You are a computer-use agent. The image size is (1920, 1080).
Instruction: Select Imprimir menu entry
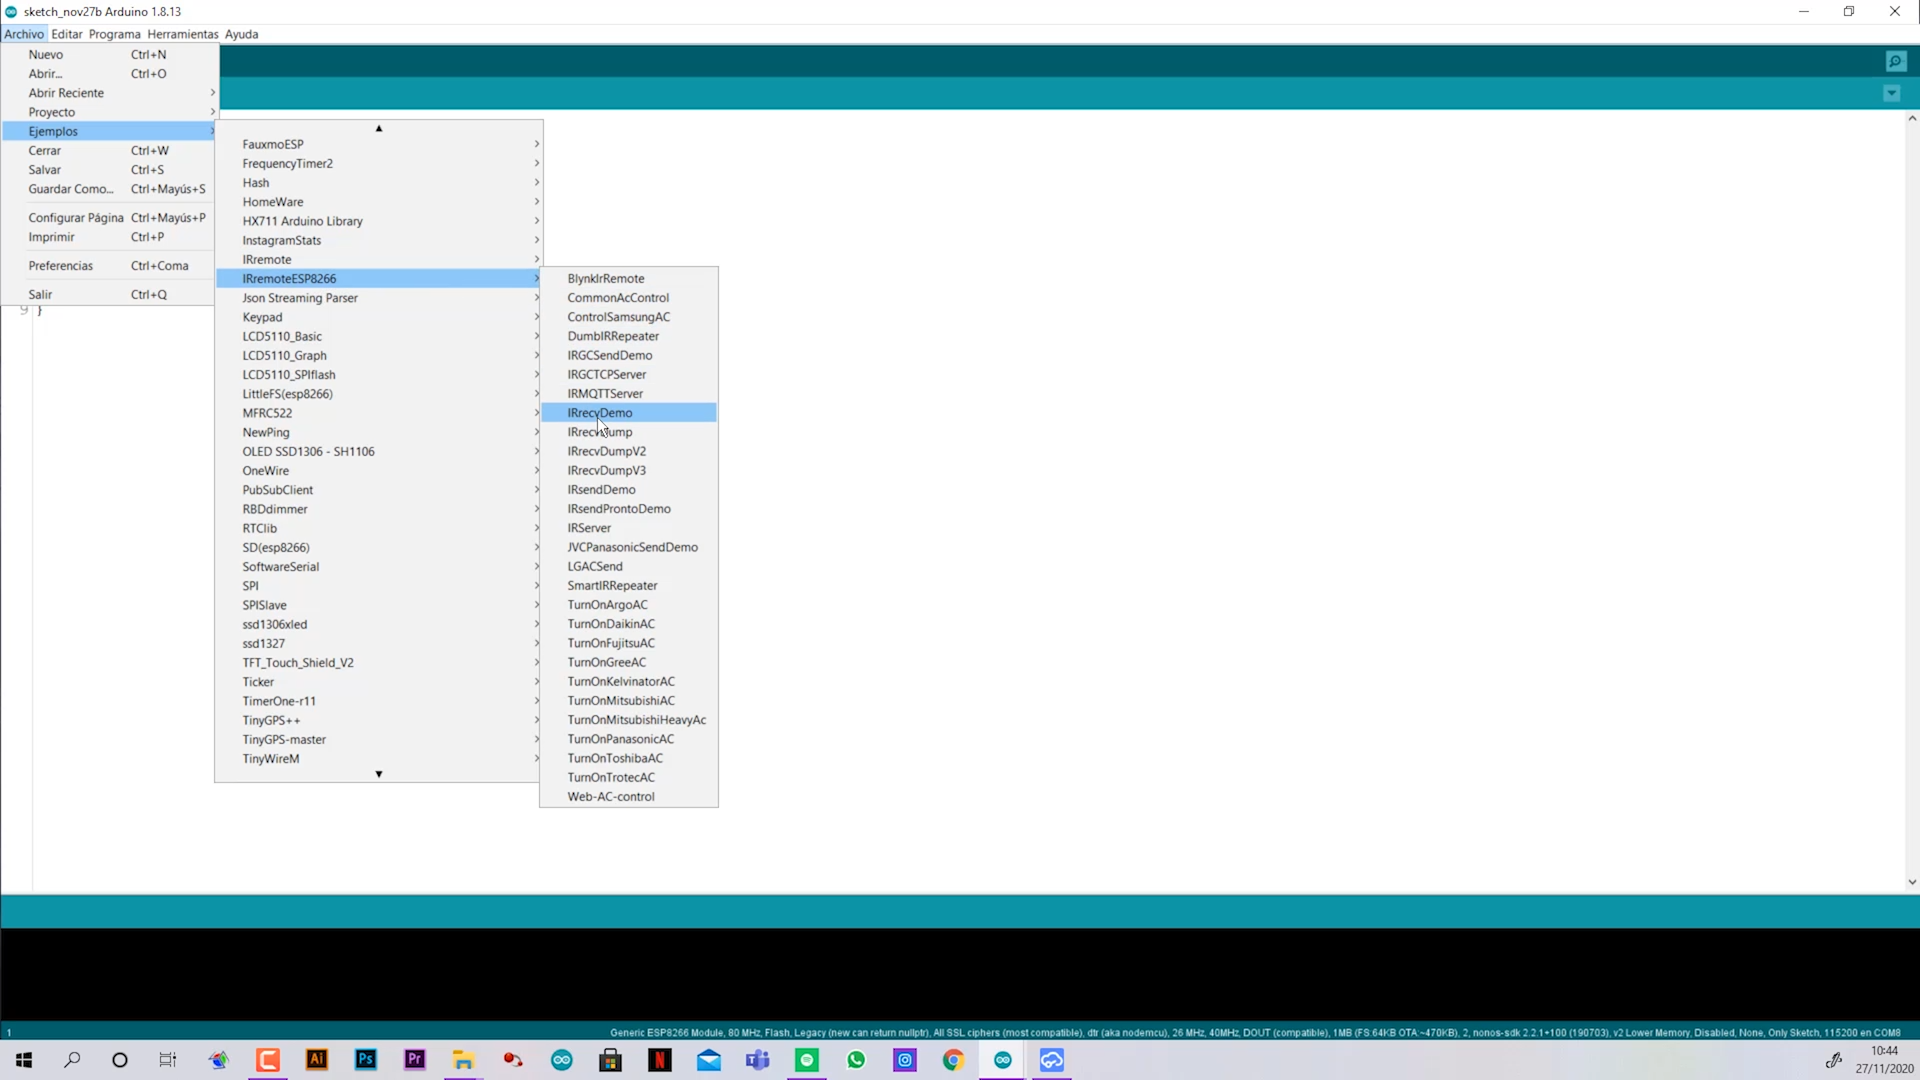pos(108,237)
